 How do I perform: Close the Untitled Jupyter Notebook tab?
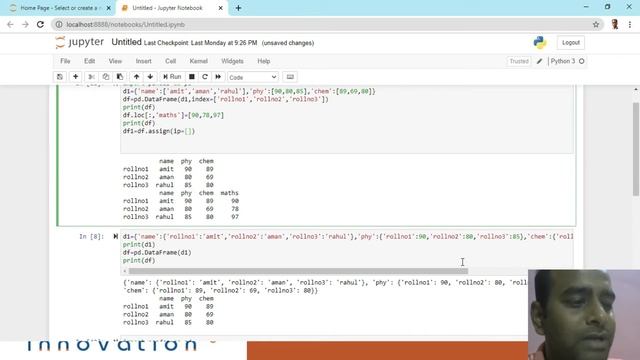coord(220,8)
